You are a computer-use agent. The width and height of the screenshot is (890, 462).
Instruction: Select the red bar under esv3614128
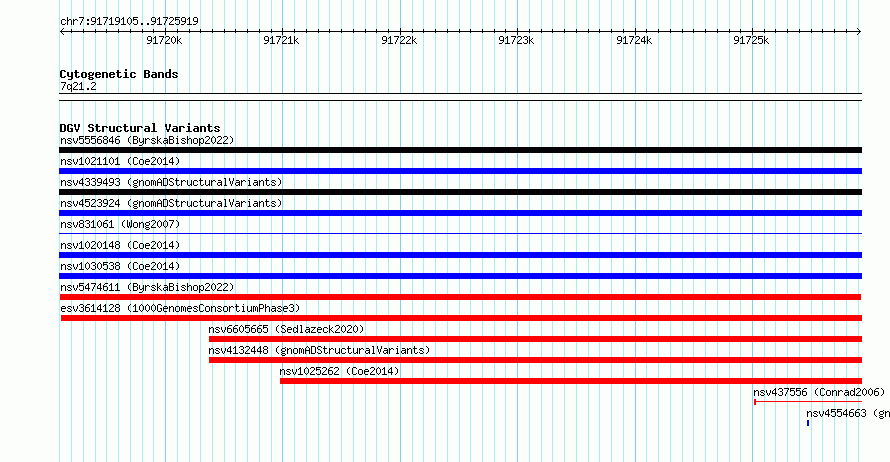pyautogui.click(x=461, y=318)
